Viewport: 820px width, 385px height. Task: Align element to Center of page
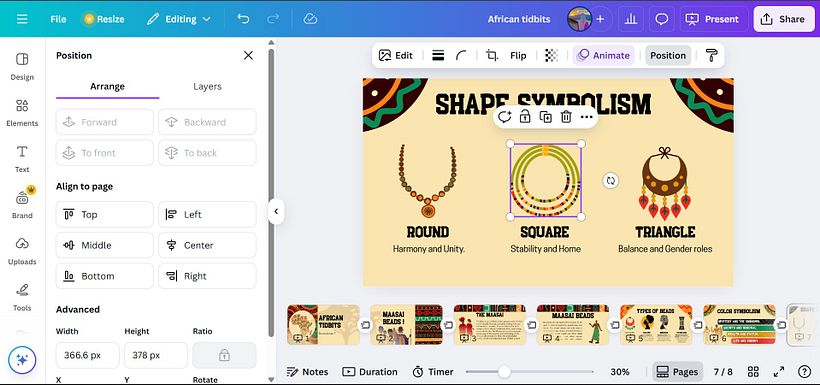pyautogui.click(x=207, y=245)
